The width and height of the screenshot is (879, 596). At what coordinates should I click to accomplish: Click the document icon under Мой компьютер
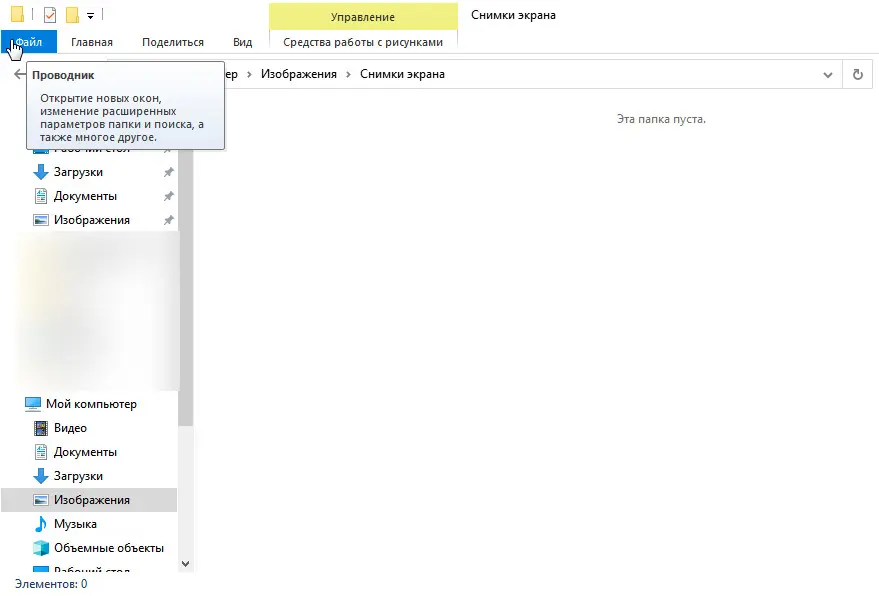tap(41, 452)
